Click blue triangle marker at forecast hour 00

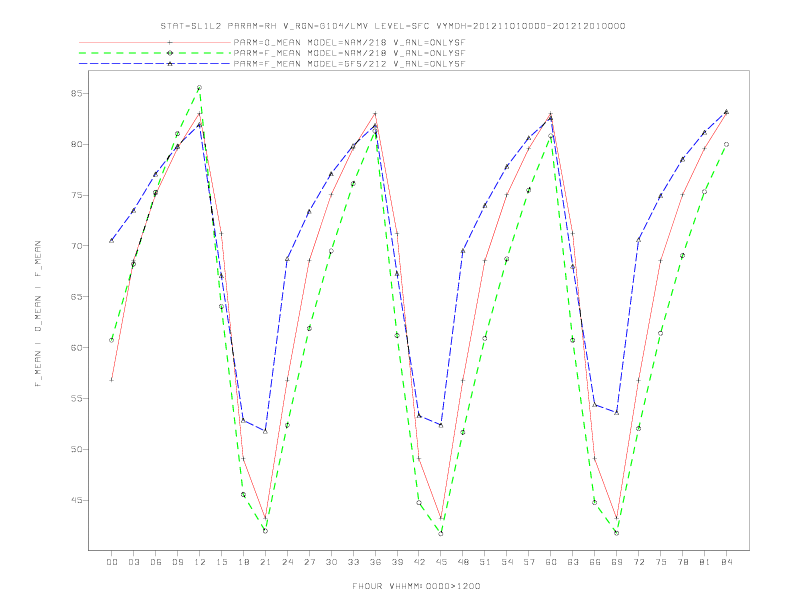pos(112,240)
